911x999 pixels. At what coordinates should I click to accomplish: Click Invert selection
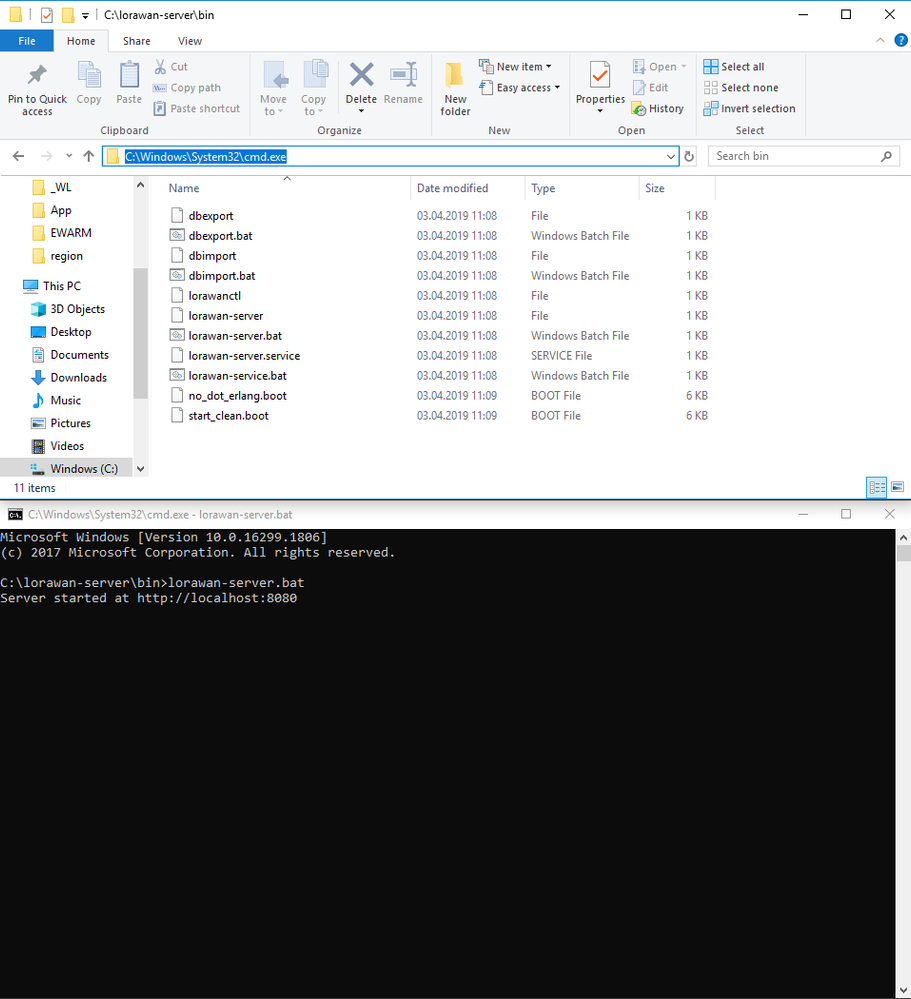tap(749, 109)
